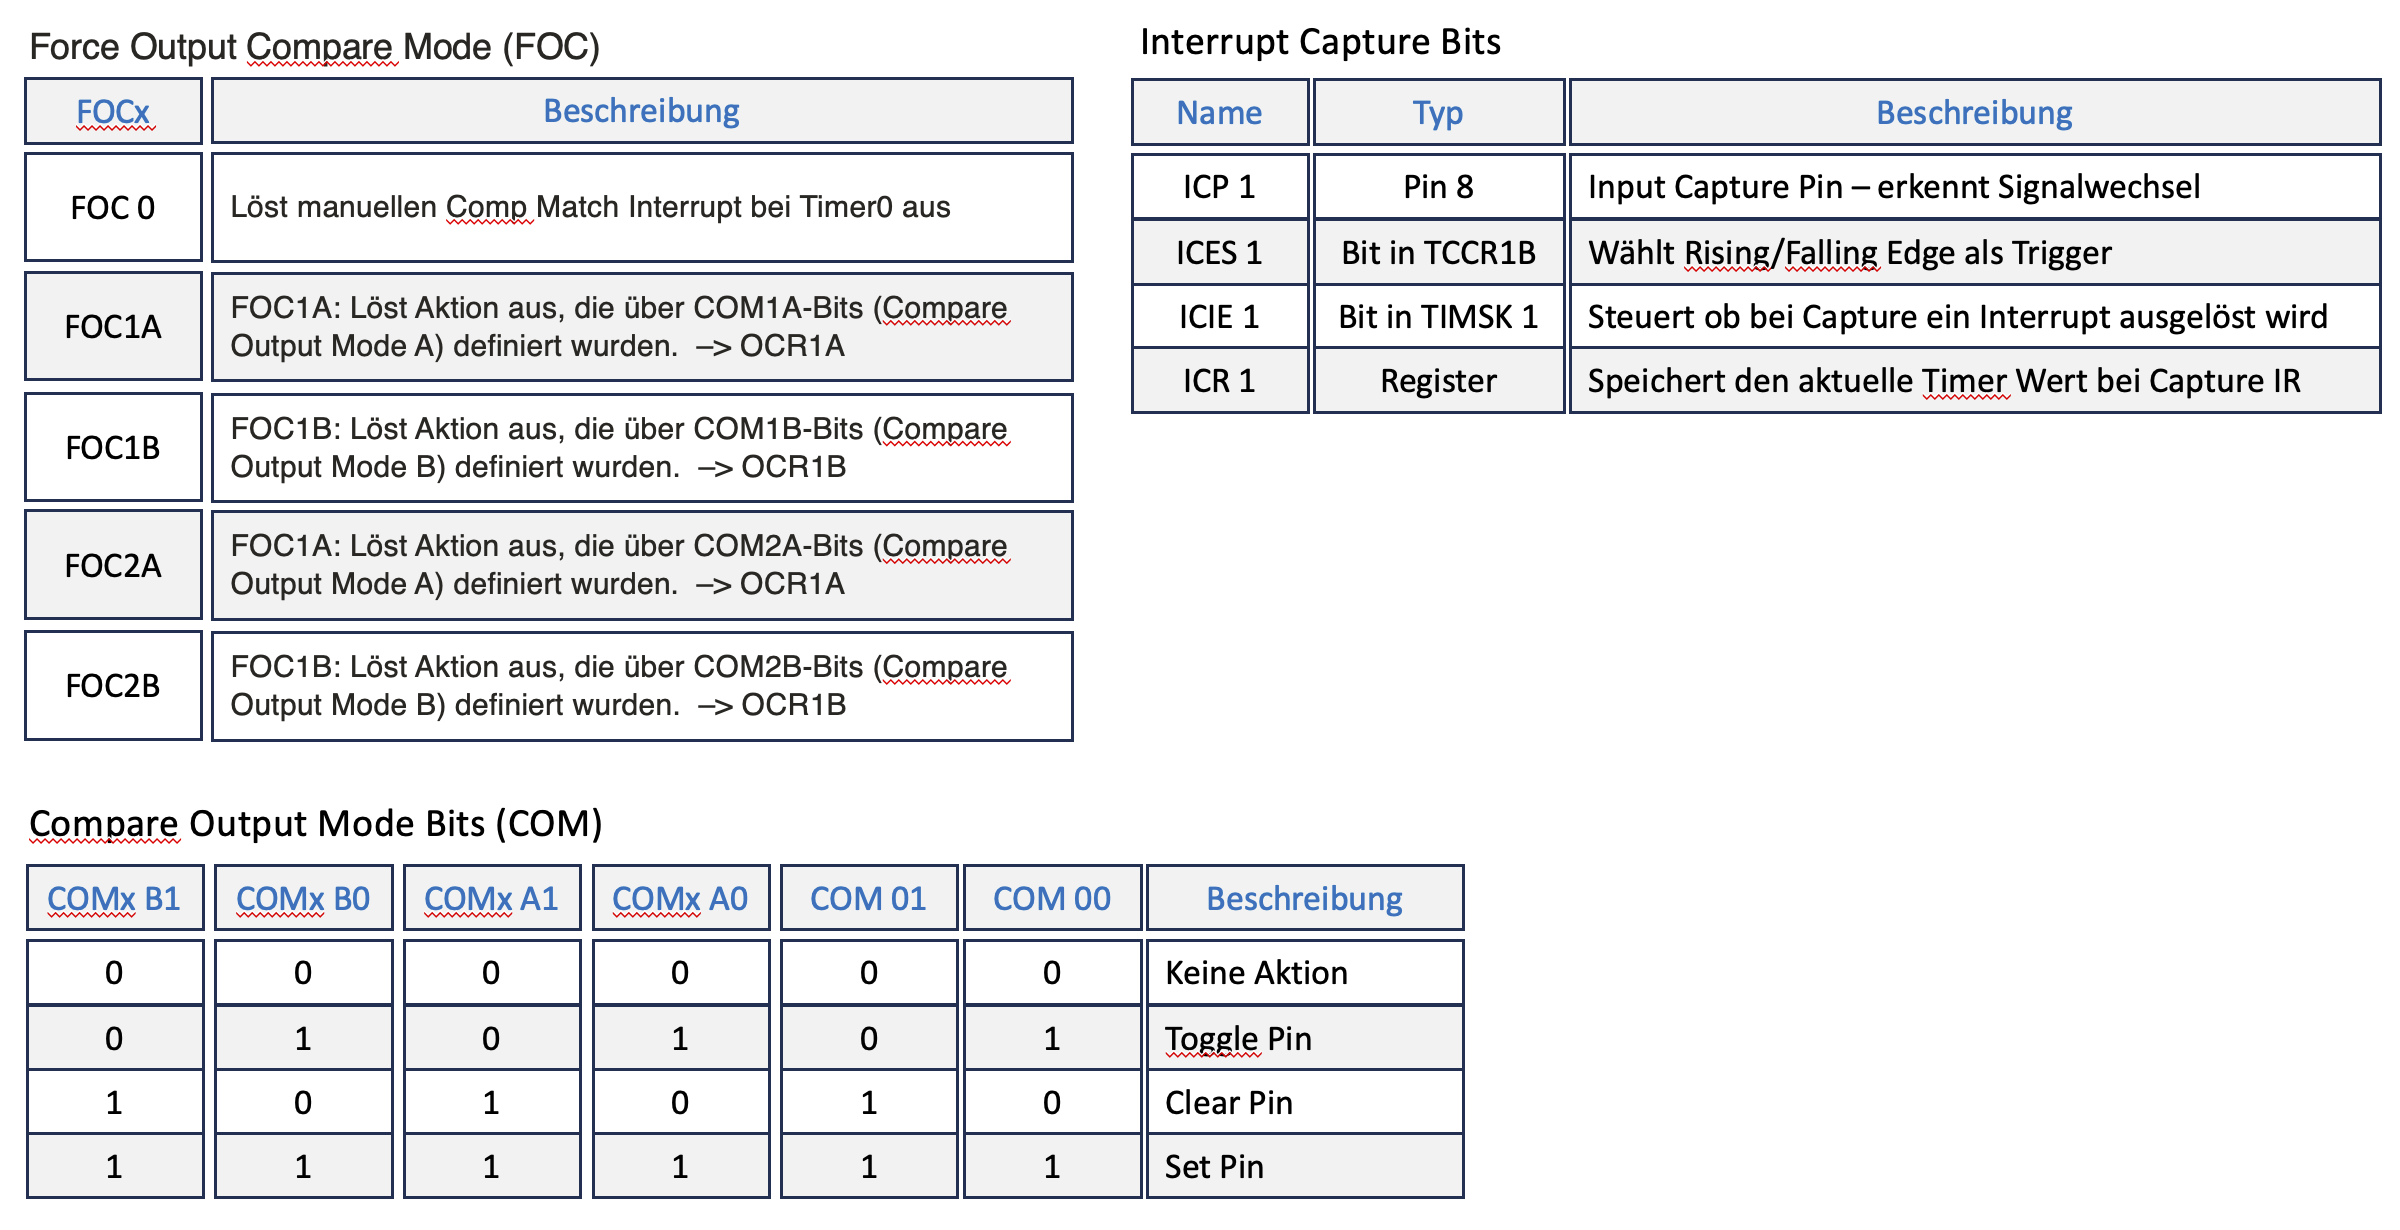The width and height of the screenshot is (2400, 1230).
Task: Click the "ICR 1" cell
Action: pos(1219,381)
